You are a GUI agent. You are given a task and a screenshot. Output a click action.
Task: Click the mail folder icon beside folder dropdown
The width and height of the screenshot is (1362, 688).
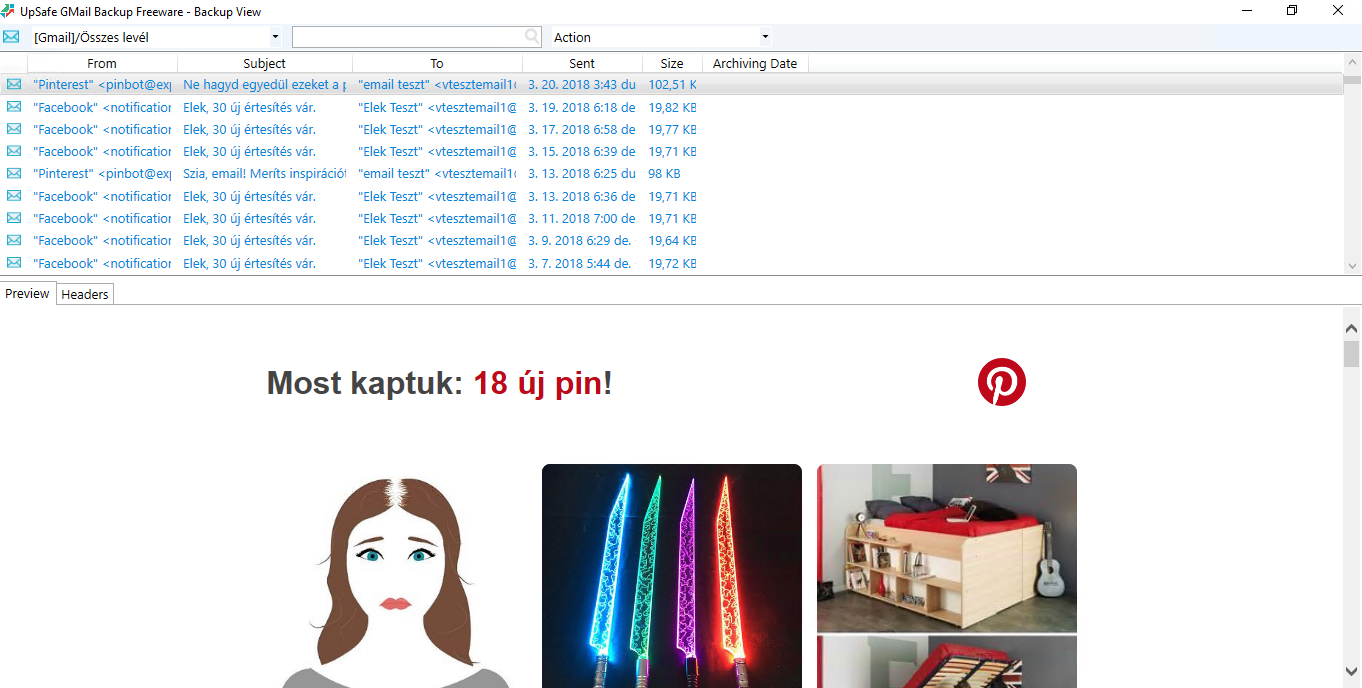pyautogui.click(x=11, y=37)
